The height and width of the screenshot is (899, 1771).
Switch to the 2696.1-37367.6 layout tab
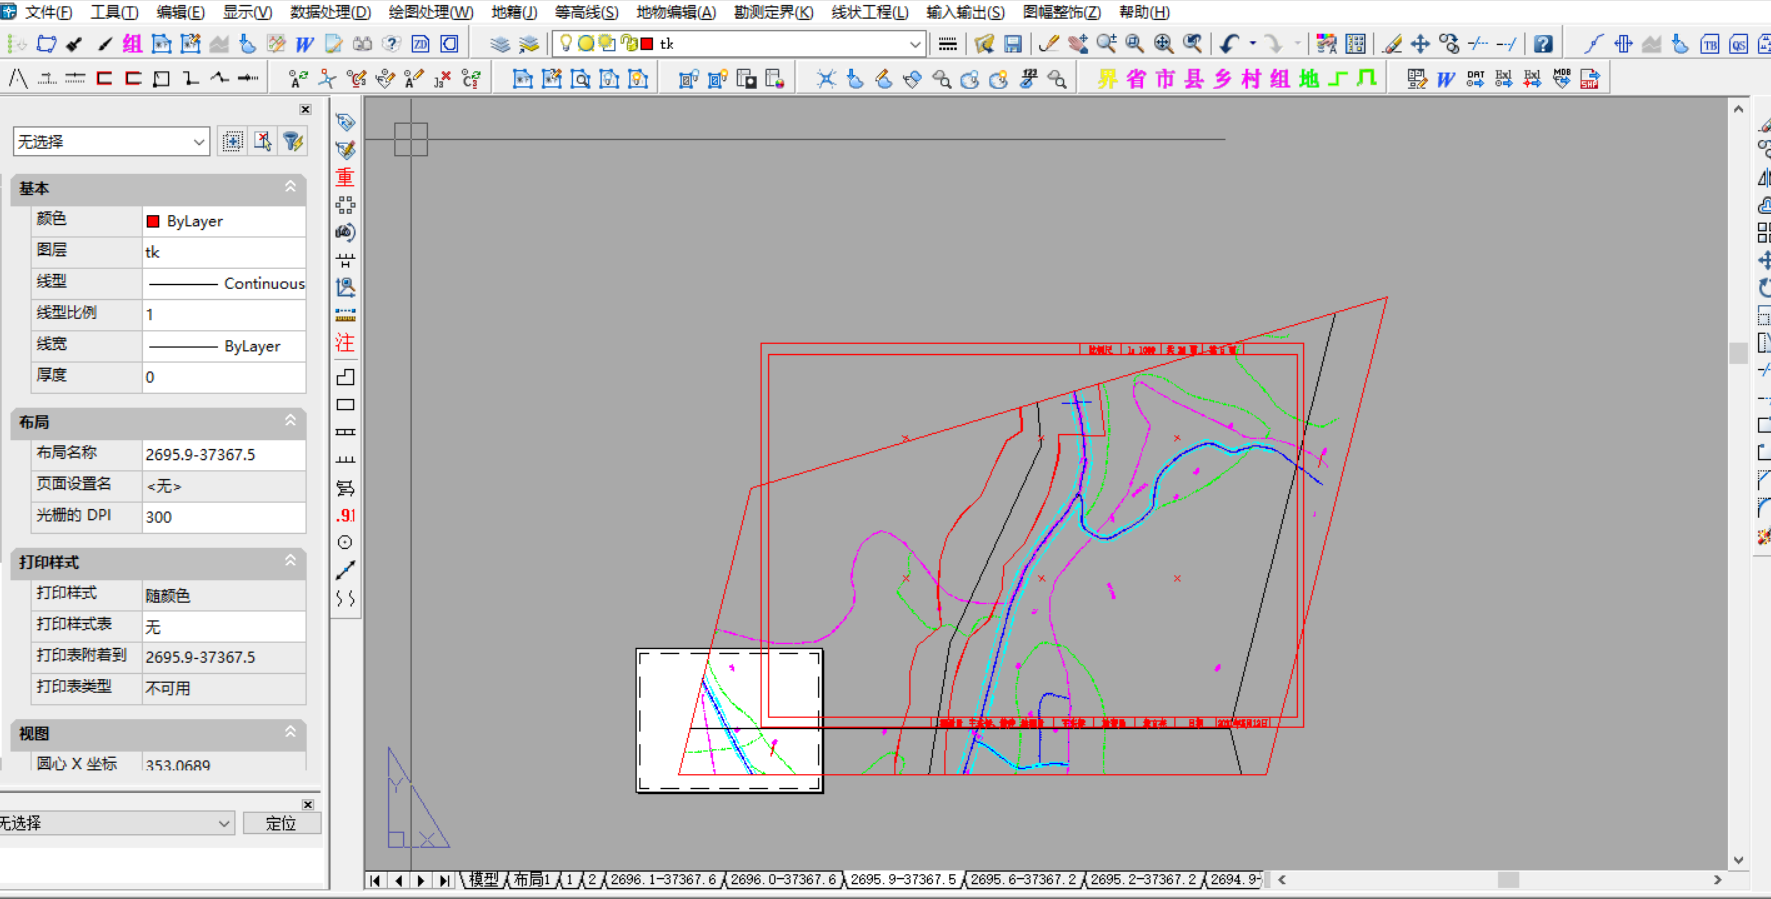663,880
